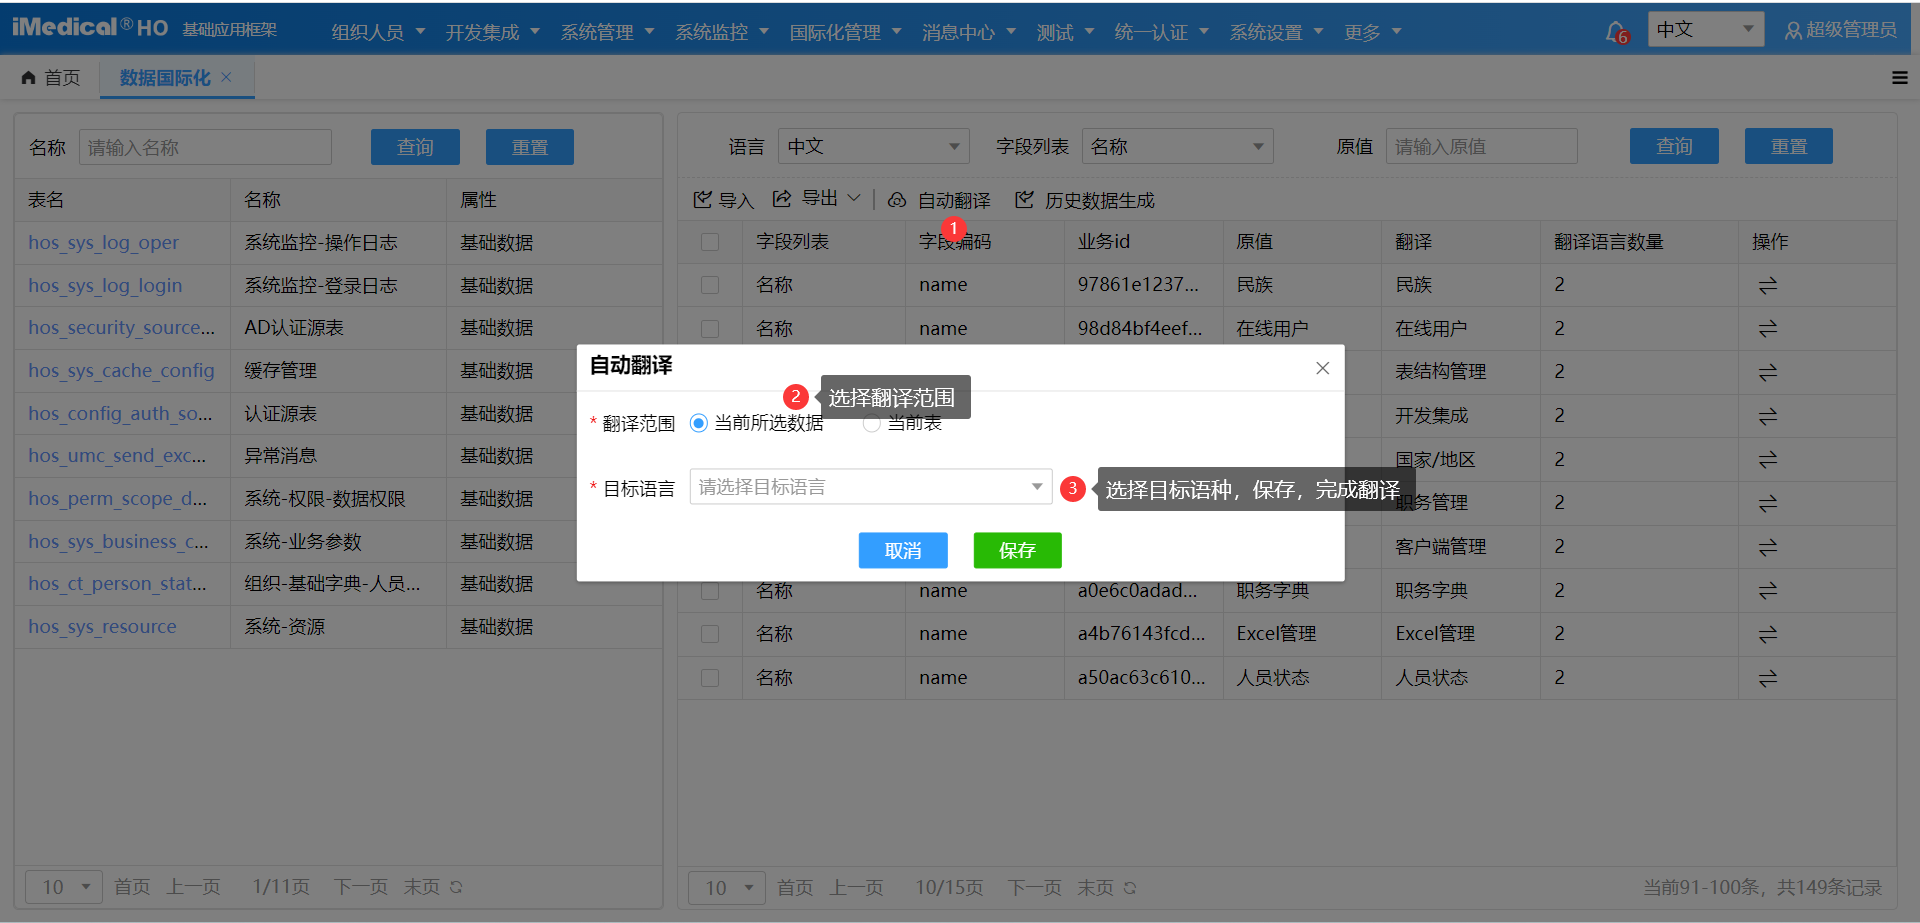Click the 保存 button in dialog
1920x923 pixels.
(x=1017, y=550)
